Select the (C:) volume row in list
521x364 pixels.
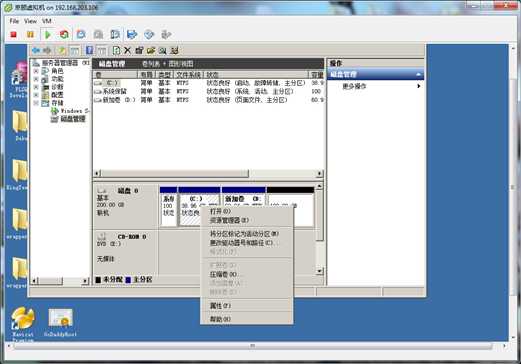point(208,83)
